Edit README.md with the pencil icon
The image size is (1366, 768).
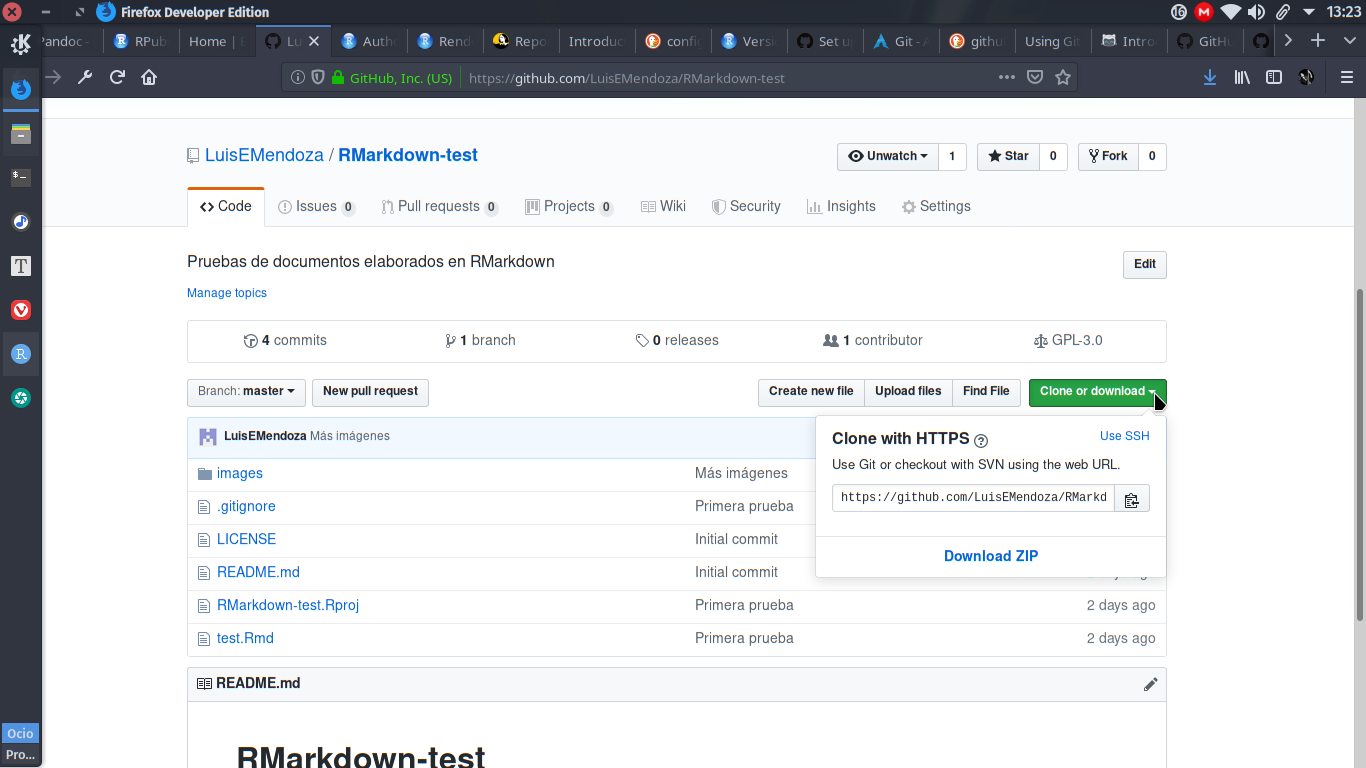(x=1150, y=684)
